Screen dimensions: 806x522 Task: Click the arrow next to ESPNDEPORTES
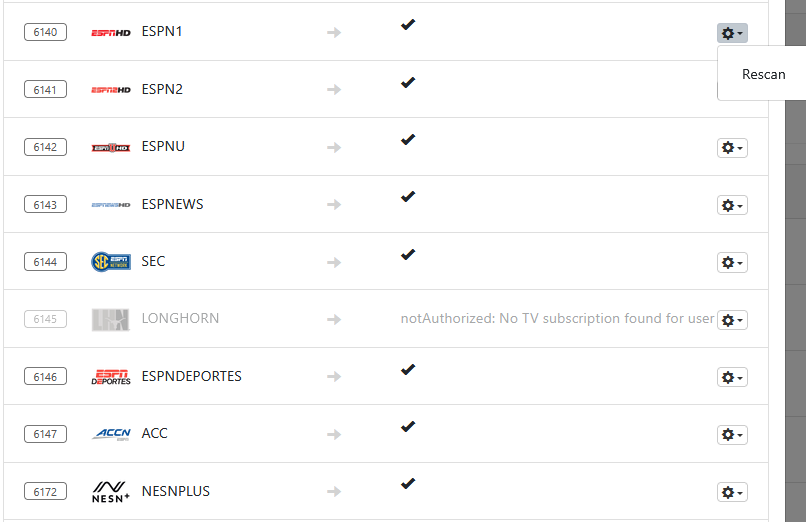pos(334,377)
